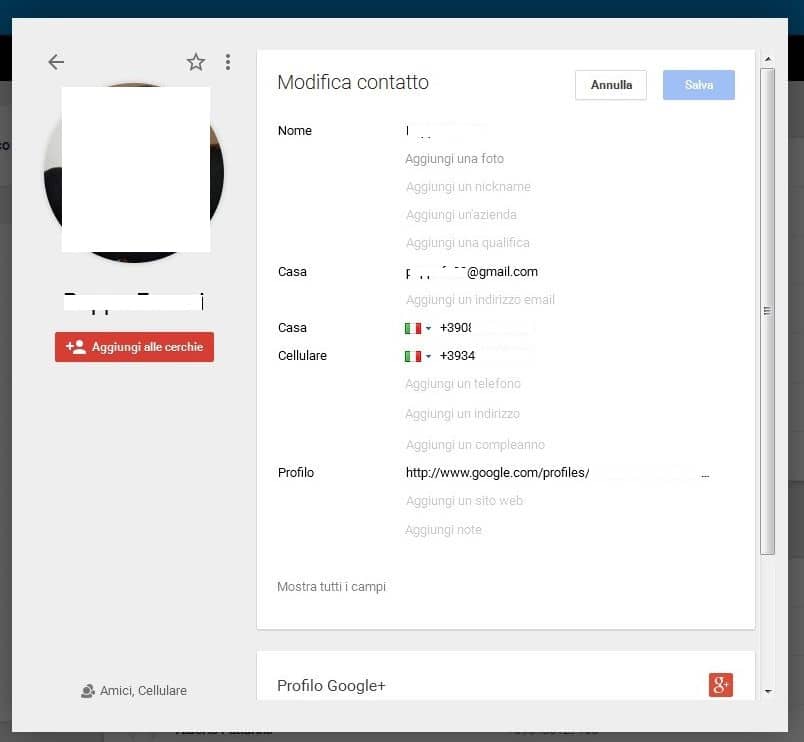Screen dimensions: 804x742
Task: Click the Salva button
Action: pyautogui.click(x=699, y=85)
